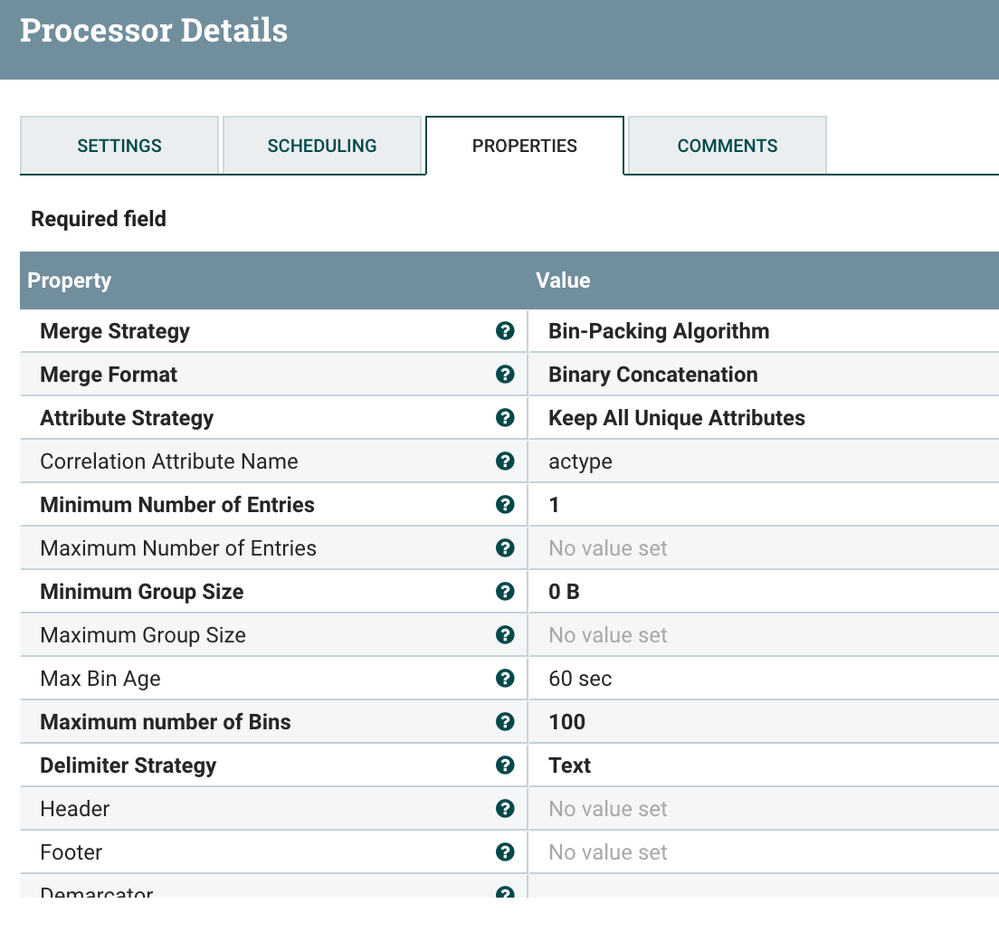The height and width of the screenshot is (941, 999).
Task: Open the Scheduling tab
Action: tap(322, 146)
